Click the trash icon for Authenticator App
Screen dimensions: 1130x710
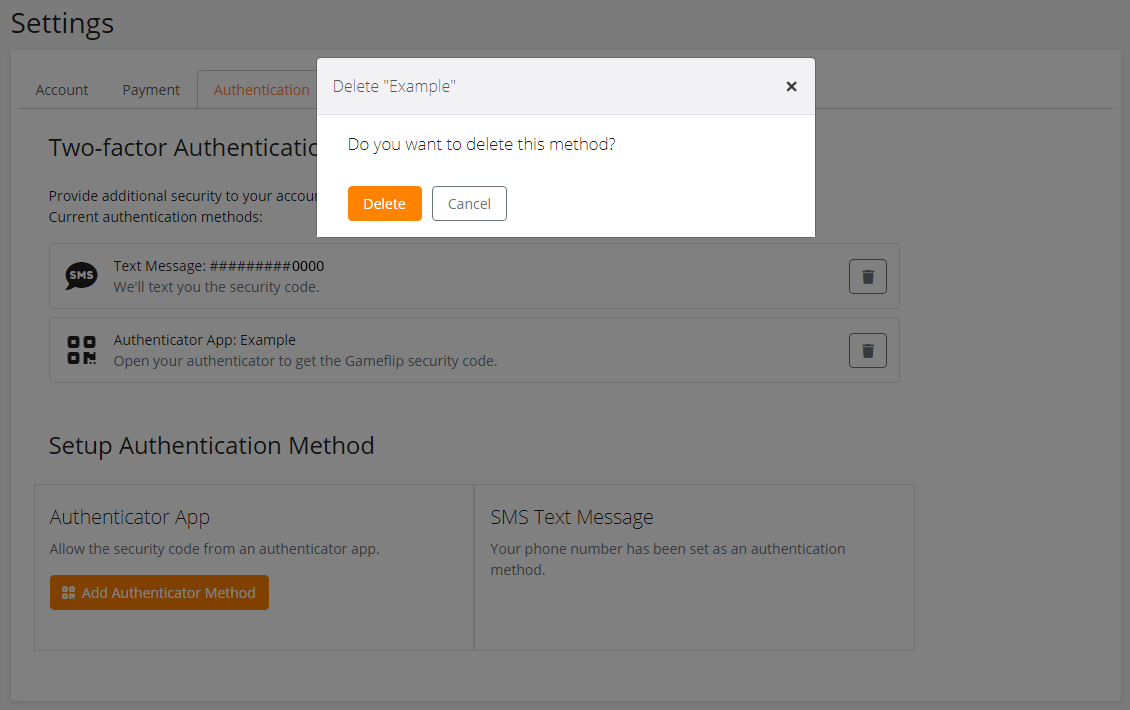(867, 350)
